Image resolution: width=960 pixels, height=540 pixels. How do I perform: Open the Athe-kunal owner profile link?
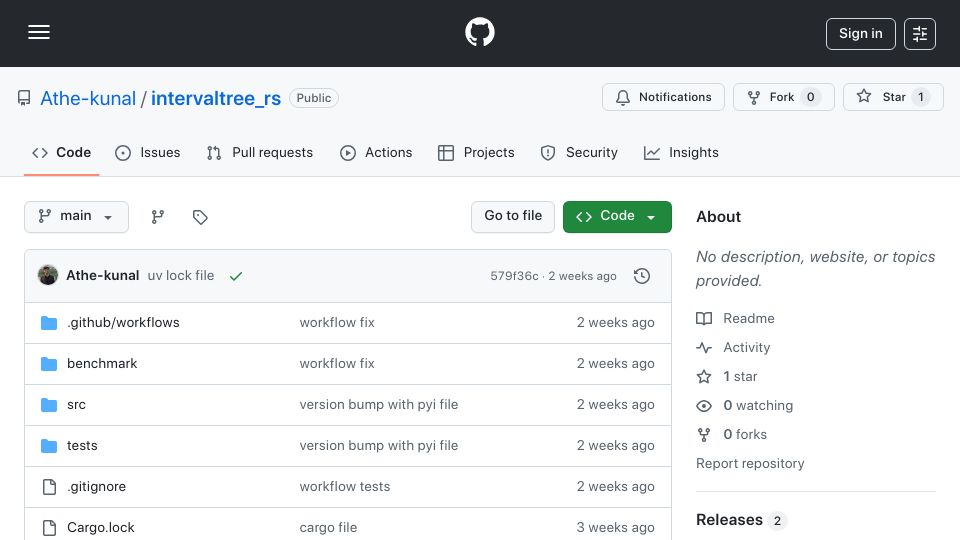pyautogui.click(x=88, y=98)
